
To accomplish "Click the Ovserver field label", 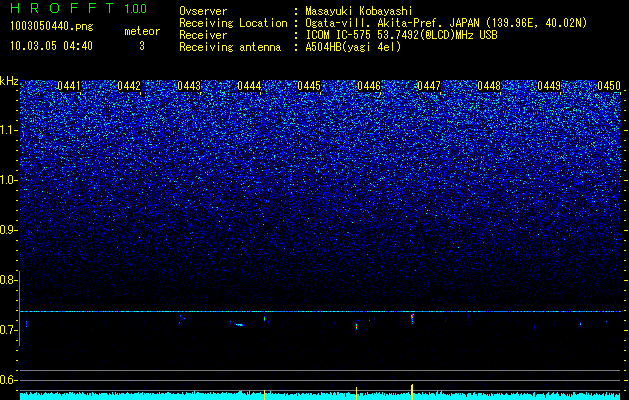I will 203,11.
